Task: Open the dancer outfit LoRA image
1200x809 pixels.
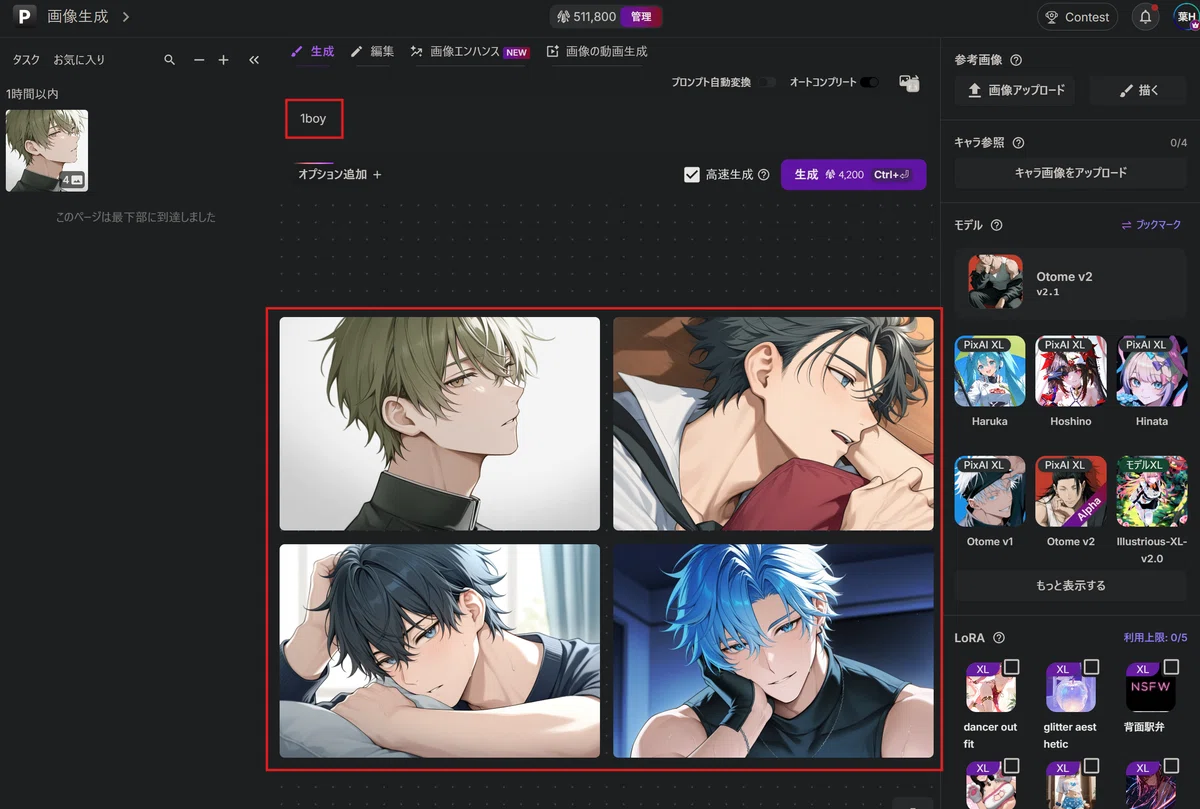Action: coord(991,686)
